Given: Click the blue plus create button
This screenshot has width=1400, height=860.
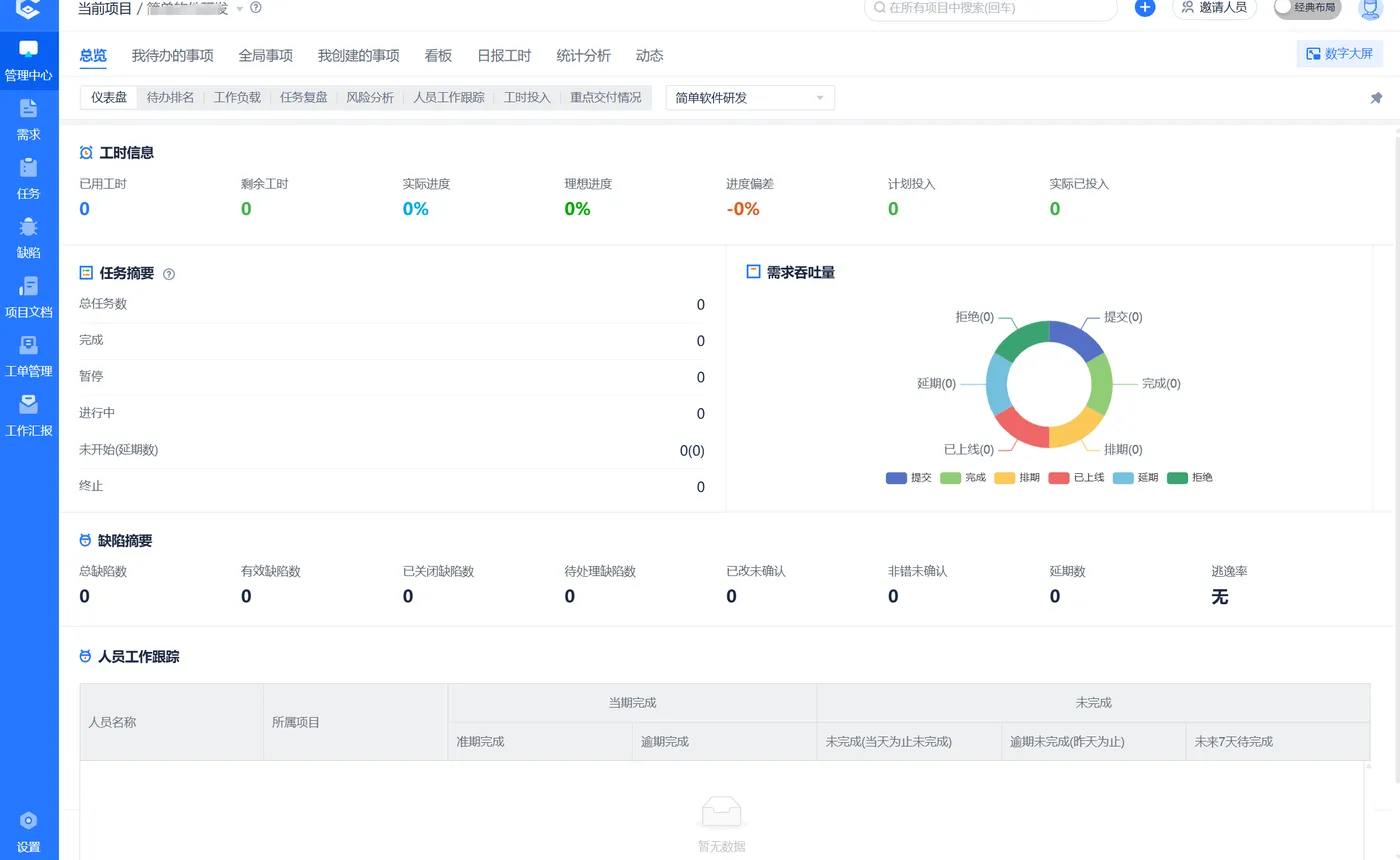Looking at the screenshot, I should (x=1145, y=8).
